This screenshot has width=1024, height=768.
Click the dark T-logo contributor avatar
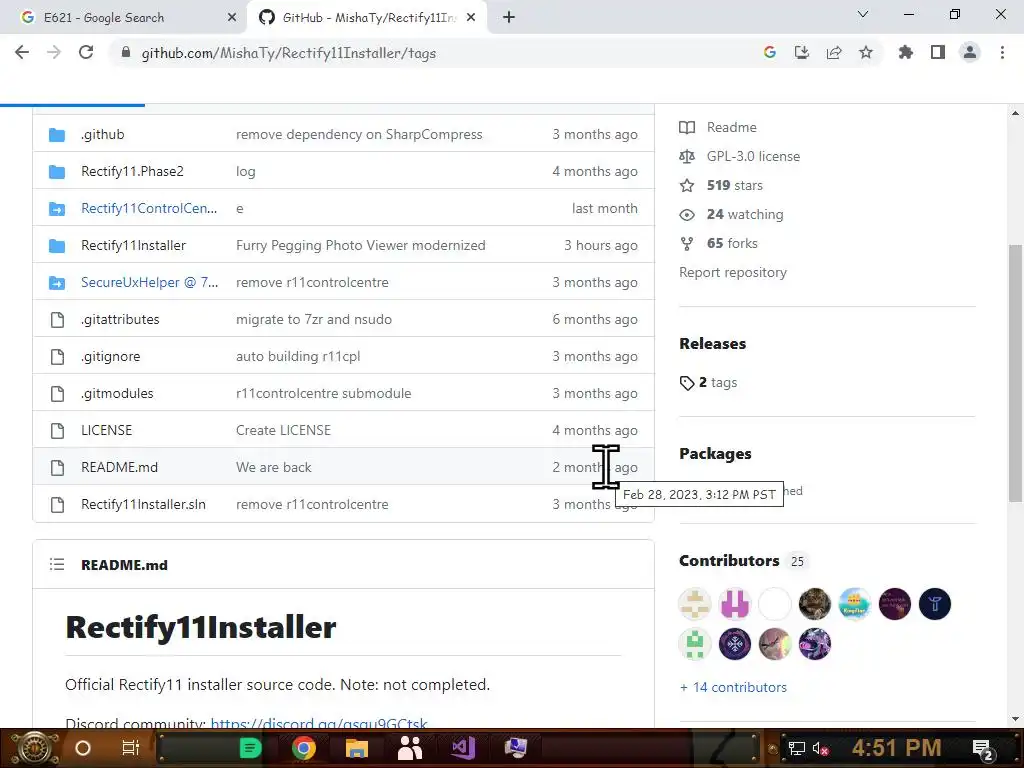935,604
